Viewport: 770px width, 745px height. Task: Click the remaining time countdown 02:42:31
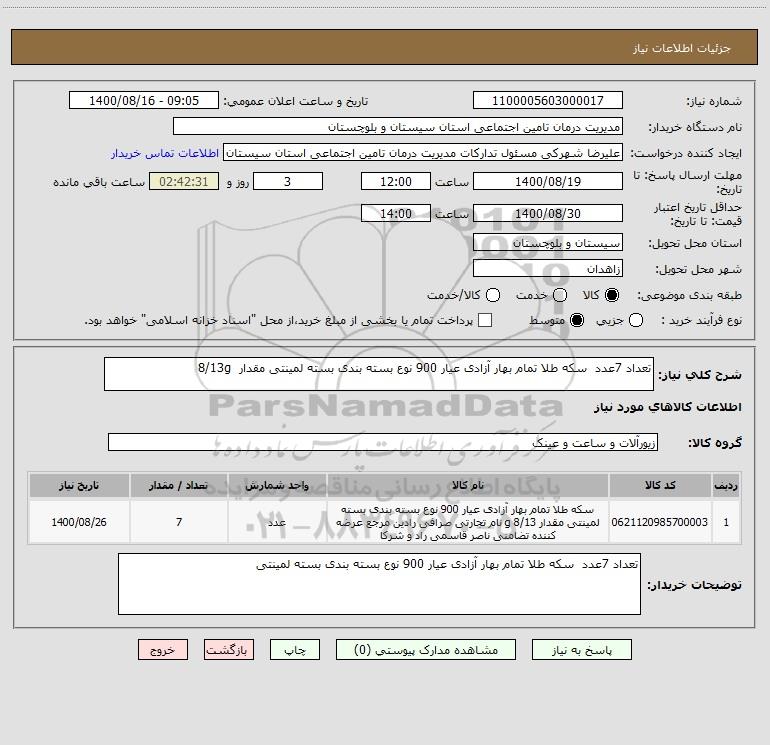[x=184, y=181]
